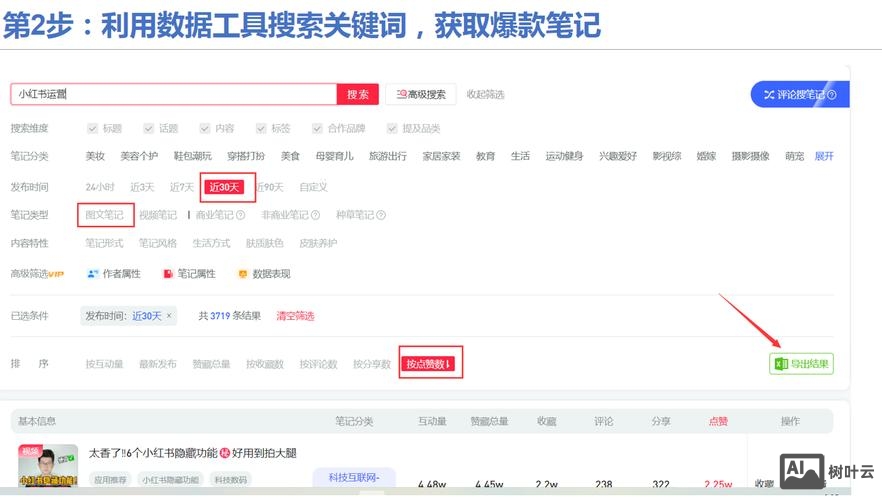This screenshot has width=882, height=500.
Task: Click shuffle icon in 评论搜笔记 button
Action: [x=769, y=95]
